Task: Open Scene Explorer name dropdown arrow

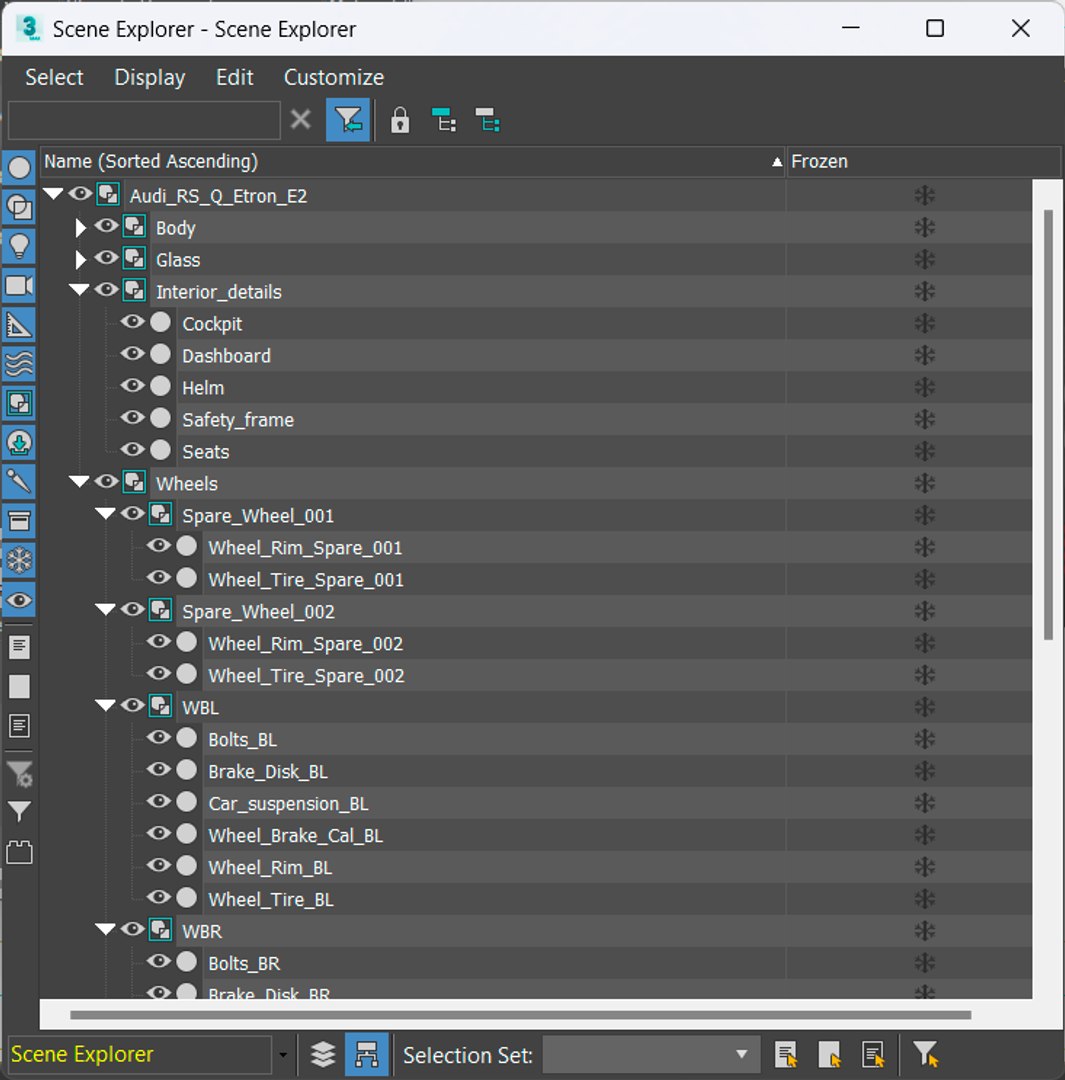Action: click(x=282, y=1055)
